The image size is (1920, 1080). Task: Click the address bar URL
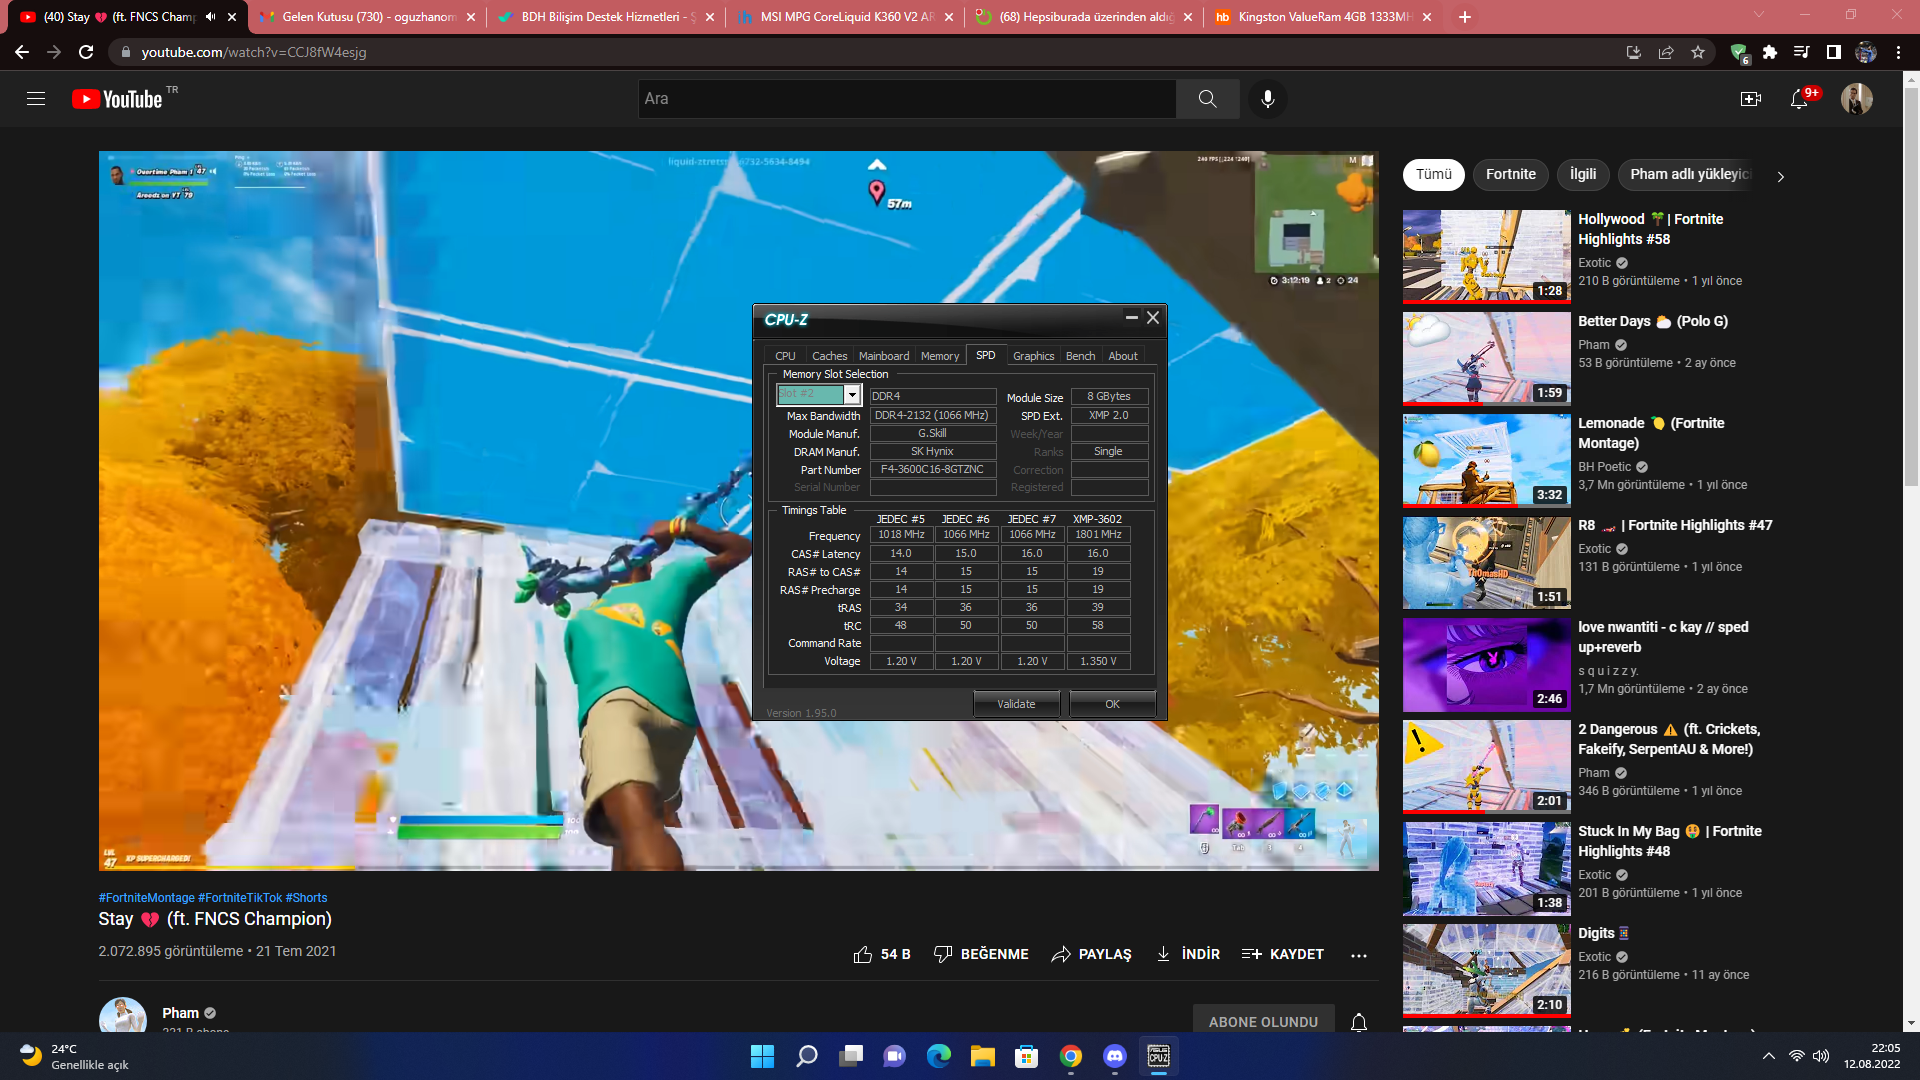tap(254, 52)
